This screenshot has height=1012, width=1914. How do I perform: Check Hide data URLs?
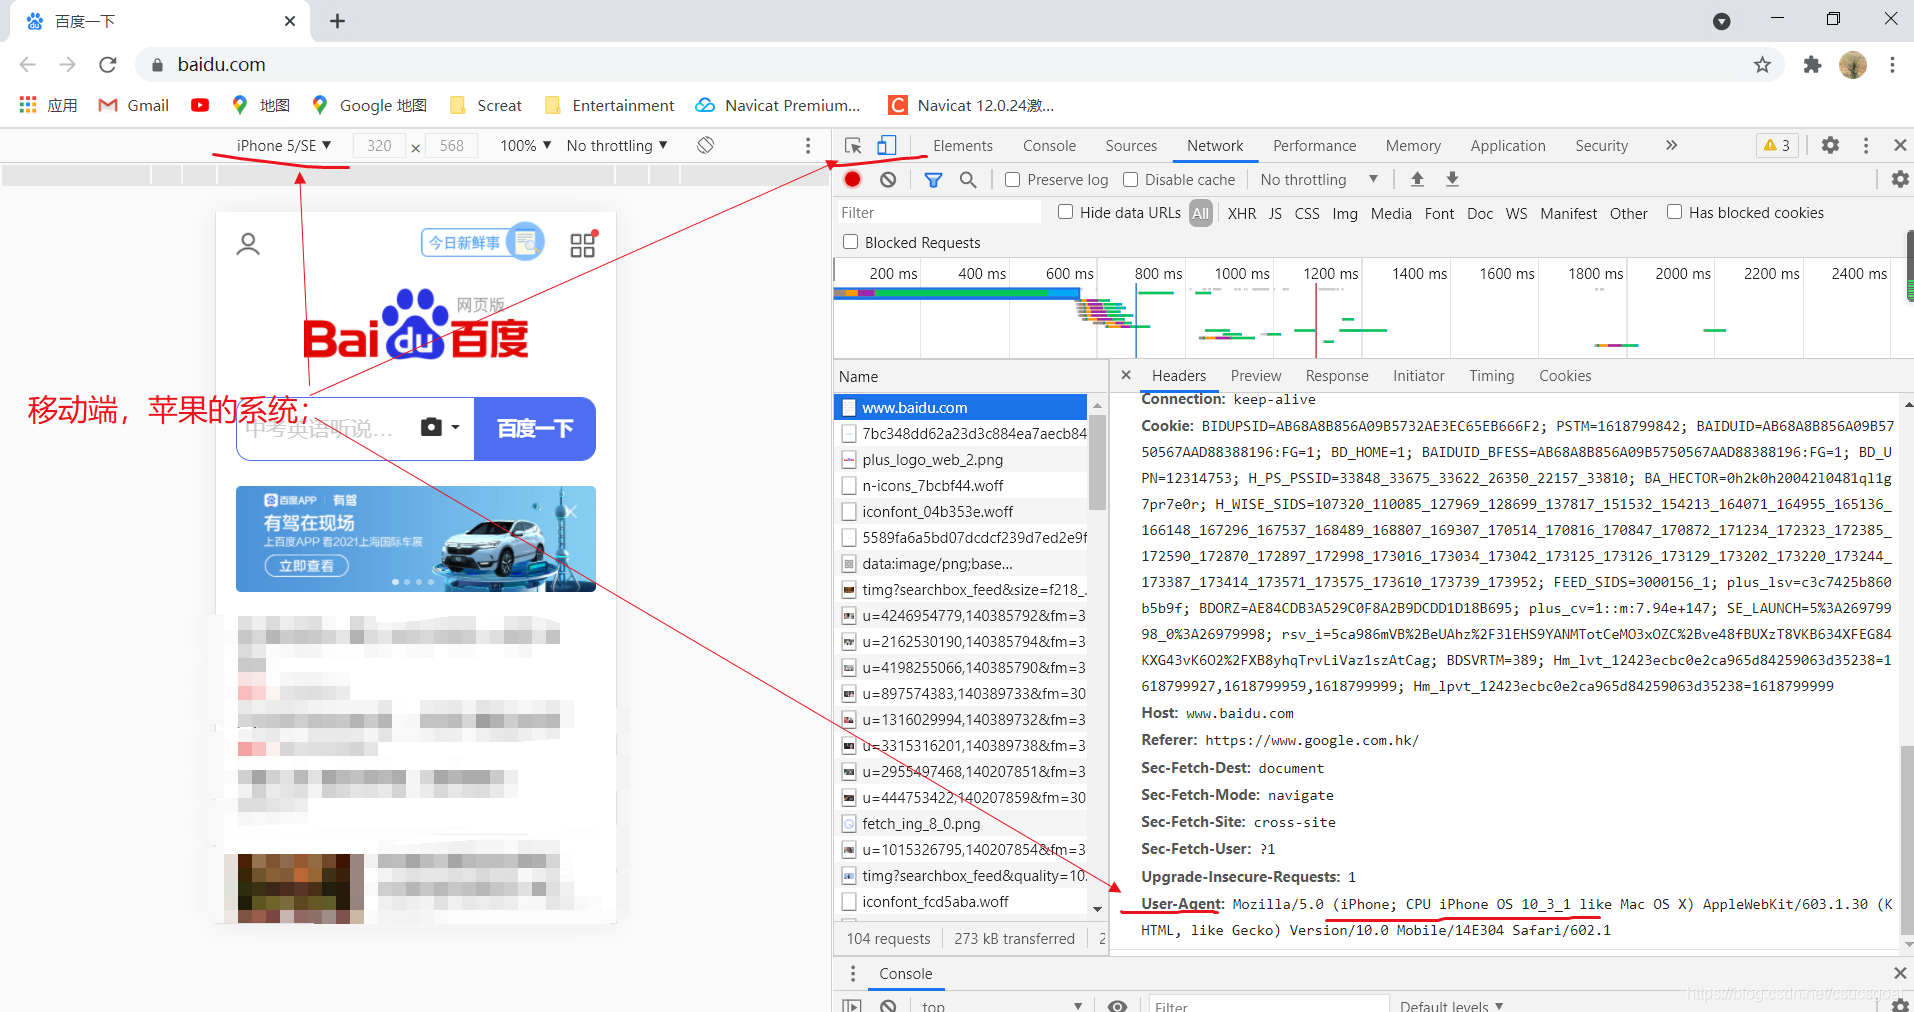(1065, 212)
